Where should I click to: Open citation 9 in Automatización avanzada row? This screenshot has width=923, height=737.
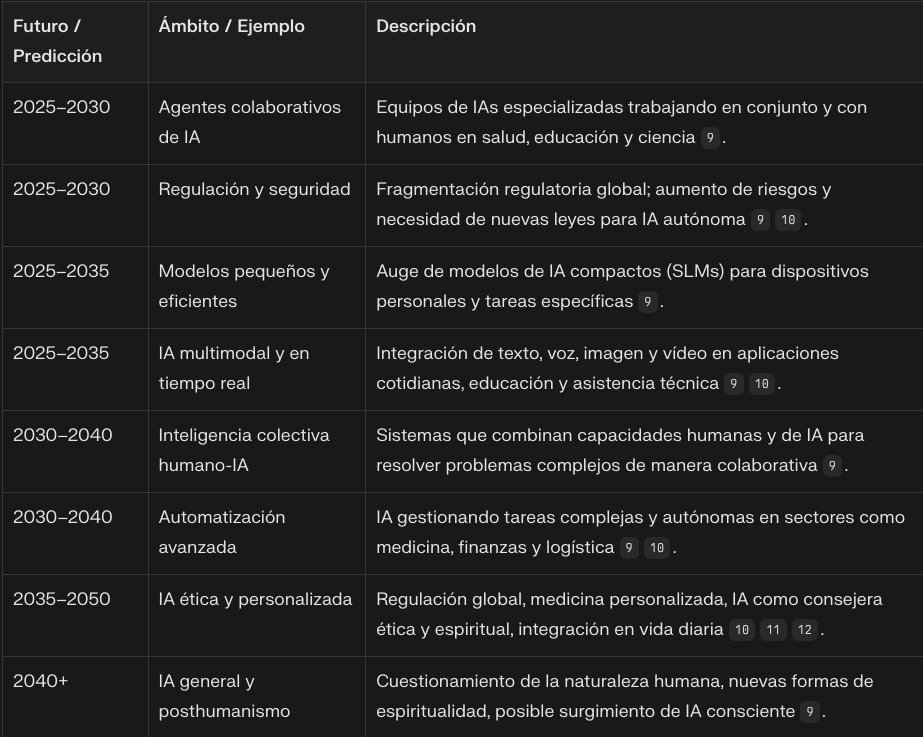(x=629, y=547)
